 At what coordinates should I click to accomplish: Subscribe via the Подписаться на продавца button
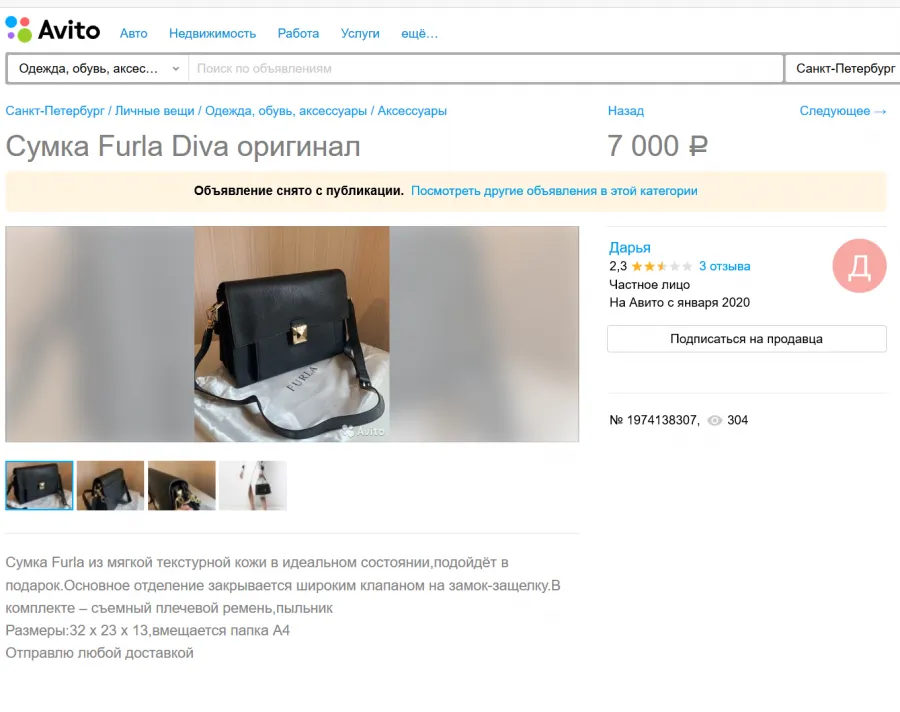pyautogui.click(x=747, y=339)
